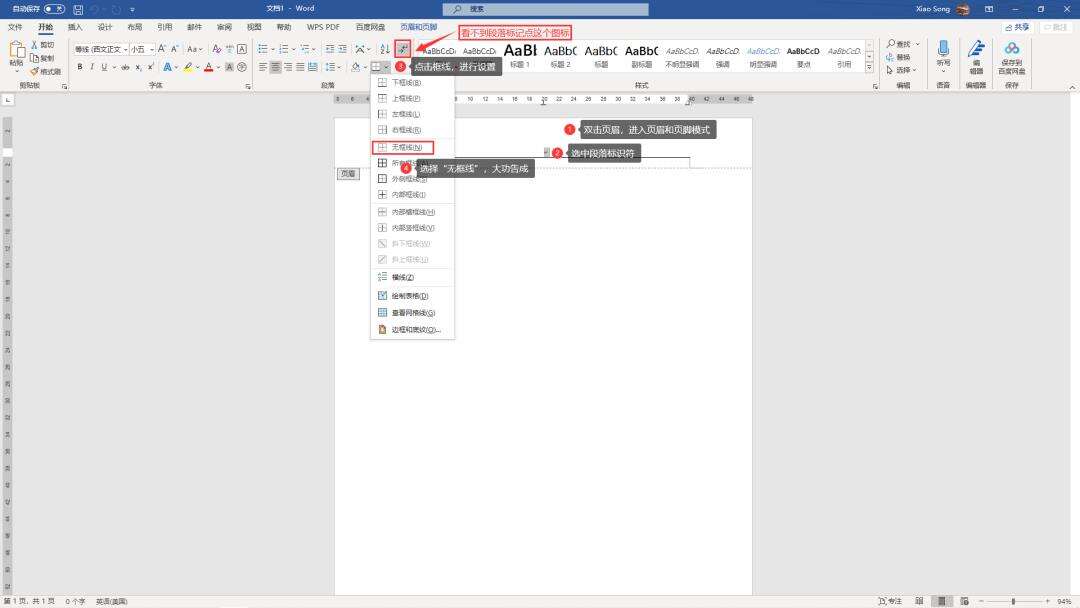1080x608 pixels.
Task: Click the Sort (A-Z) icon
Action: [x=385, y=49]
